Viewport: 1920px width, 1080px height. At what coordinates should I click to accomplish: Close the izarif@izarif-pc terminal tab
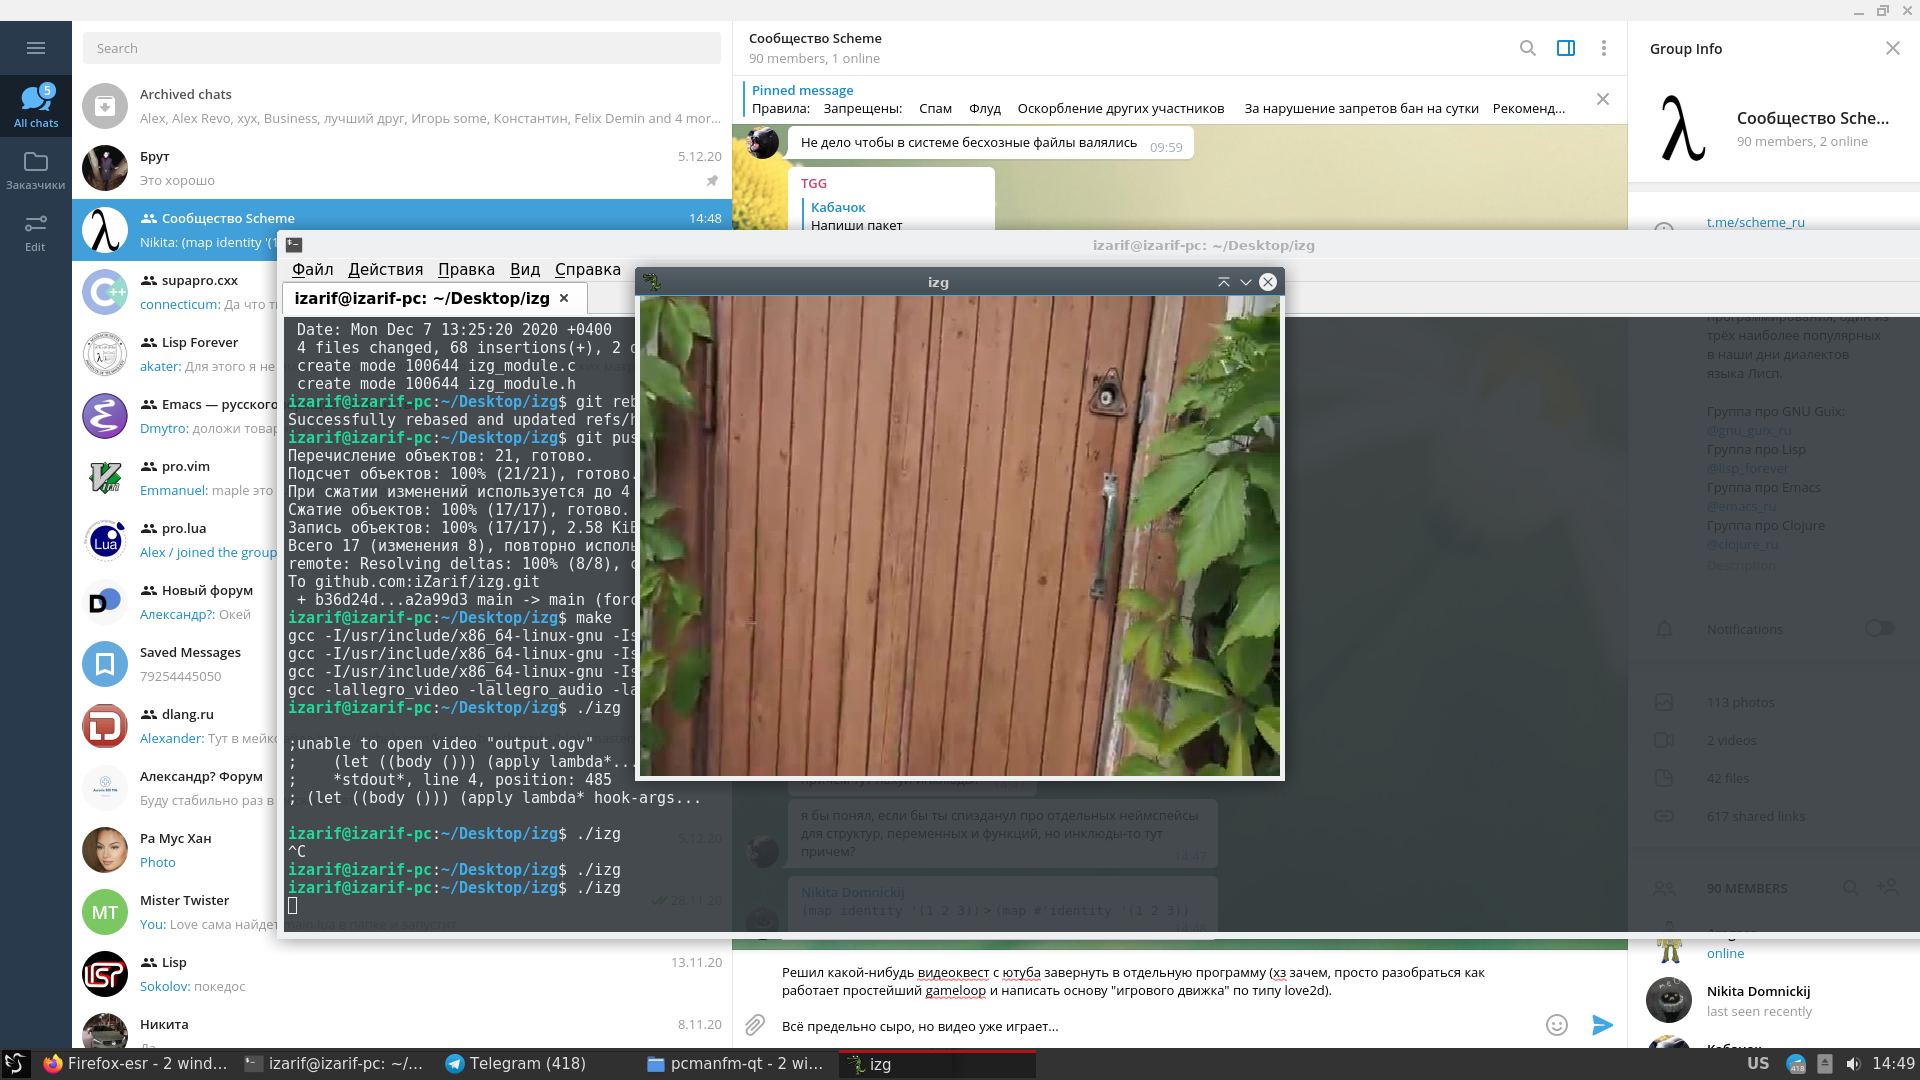click(564, 298)
